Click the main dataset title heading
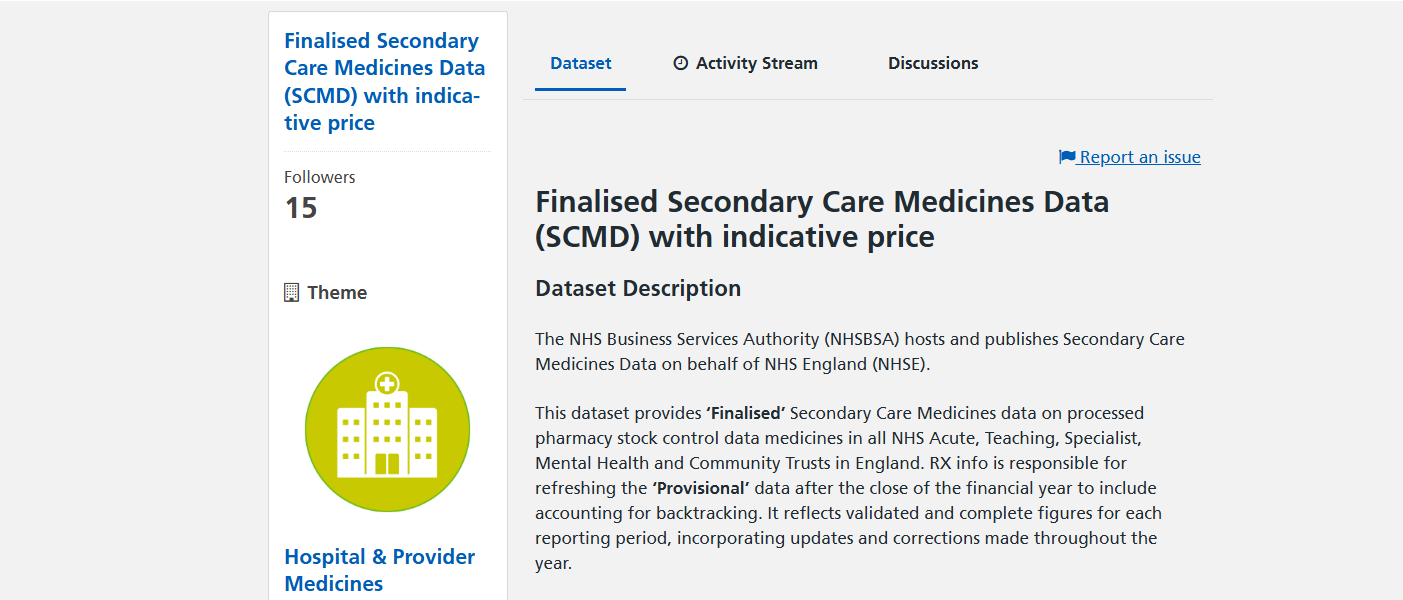The image size is (1403, 600). [822, 219]
